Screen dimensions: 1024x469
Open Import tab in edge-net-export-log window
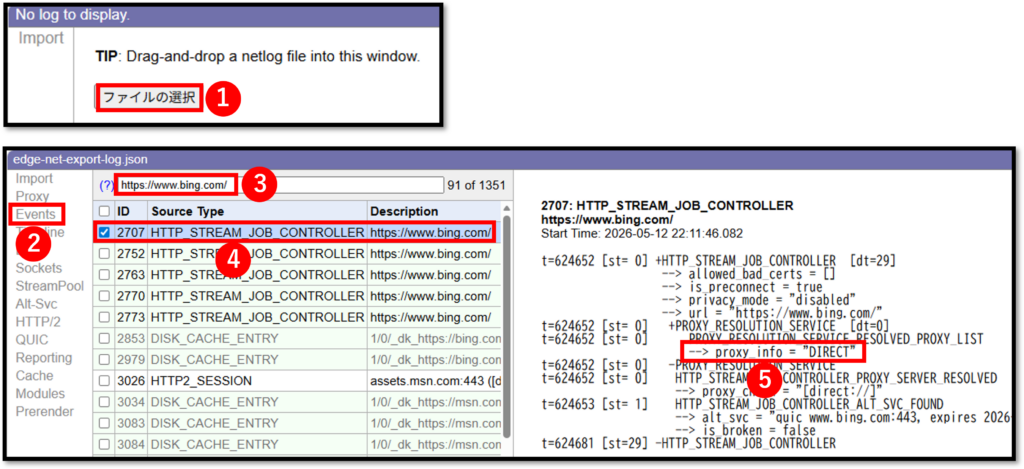click(34, 178)
